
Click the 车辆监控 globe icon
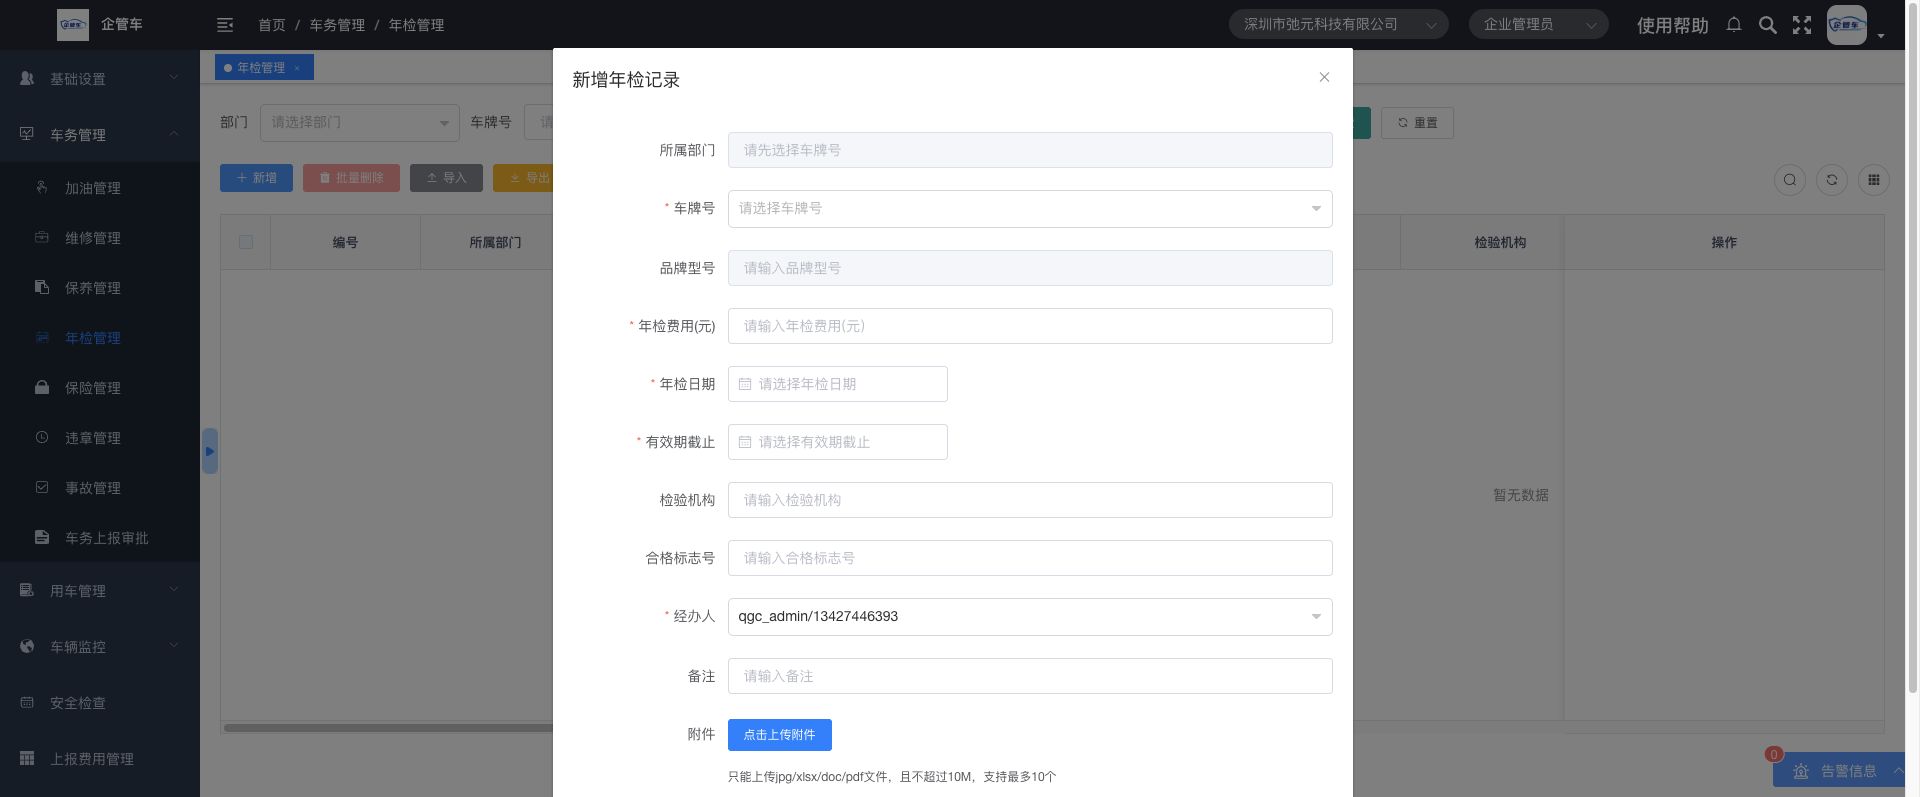(27, 646)
